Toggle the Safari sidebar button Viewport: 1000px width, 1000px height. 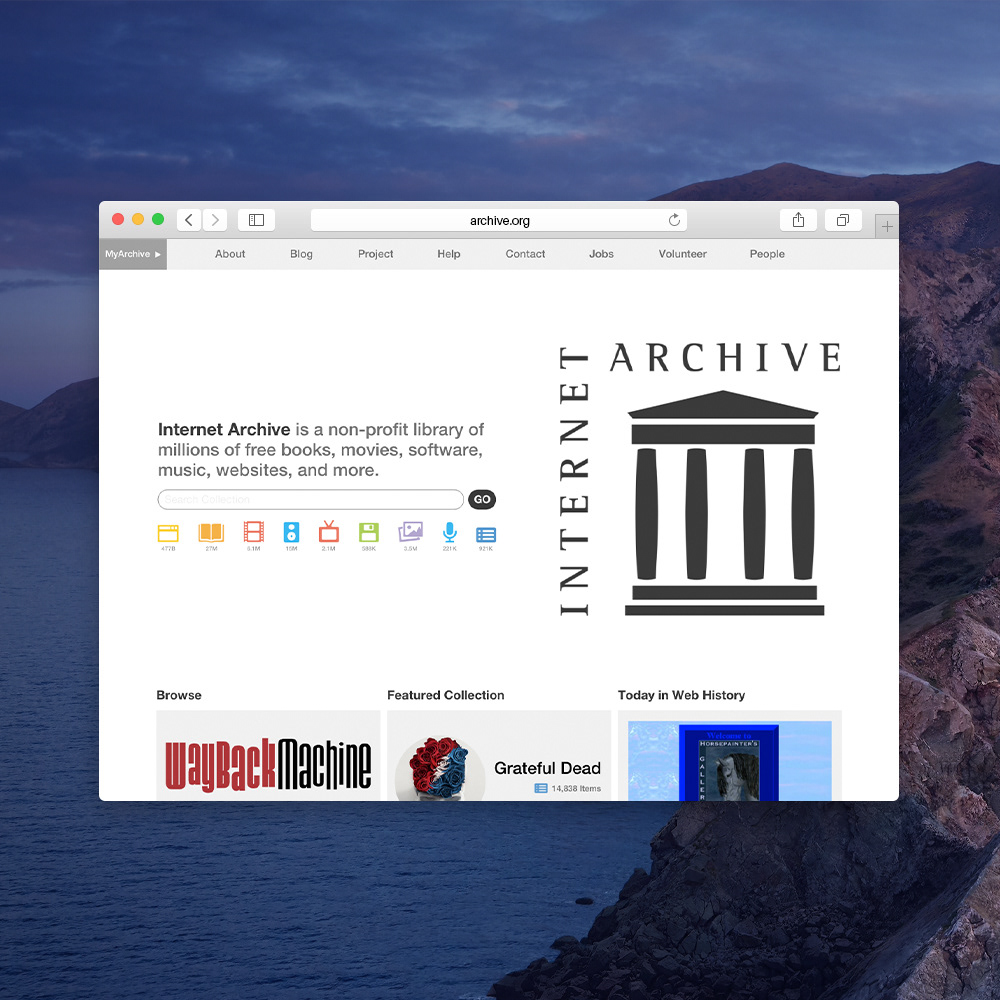point(256,220)
